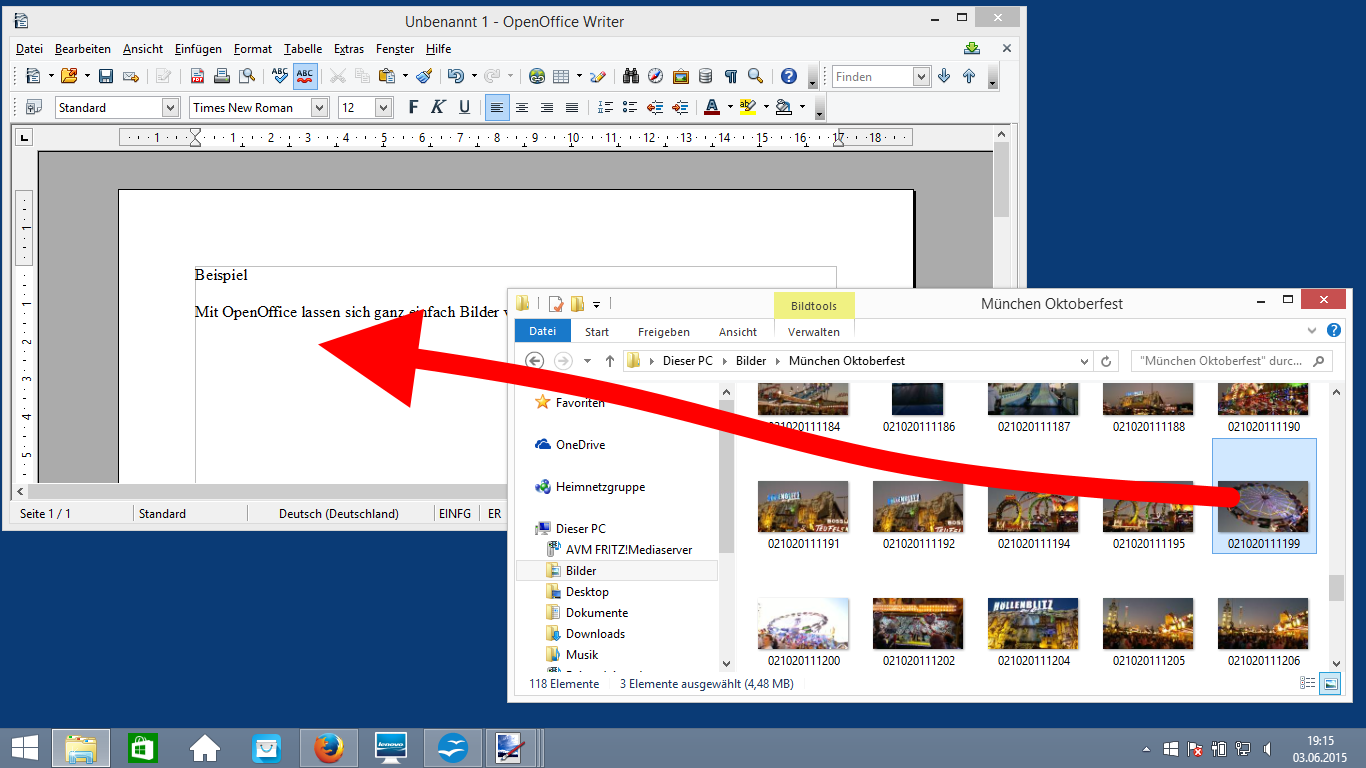1366x768 pixels.
Task: Open the font color dropdown arrow
Action: coord(730,107)
